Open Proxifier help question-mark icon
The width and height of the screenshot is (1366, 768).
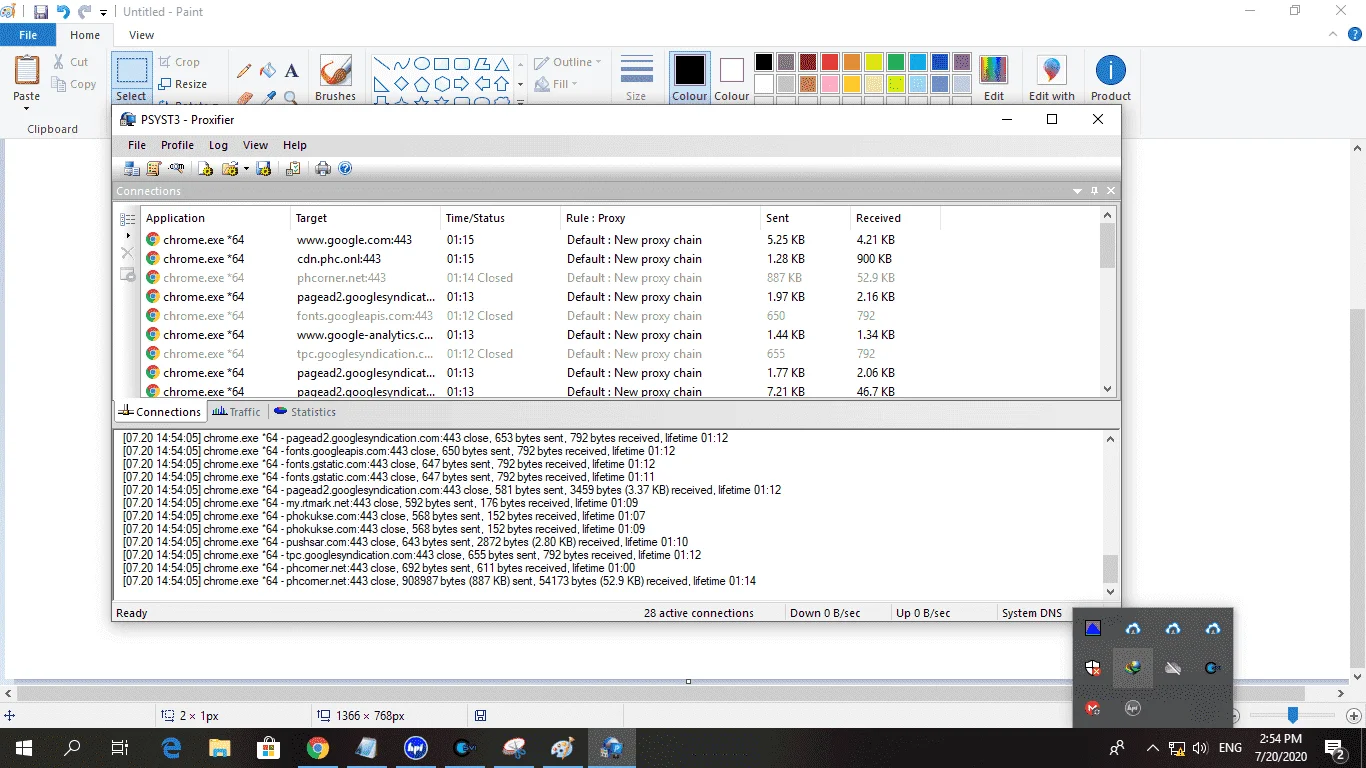coord(345,169)
